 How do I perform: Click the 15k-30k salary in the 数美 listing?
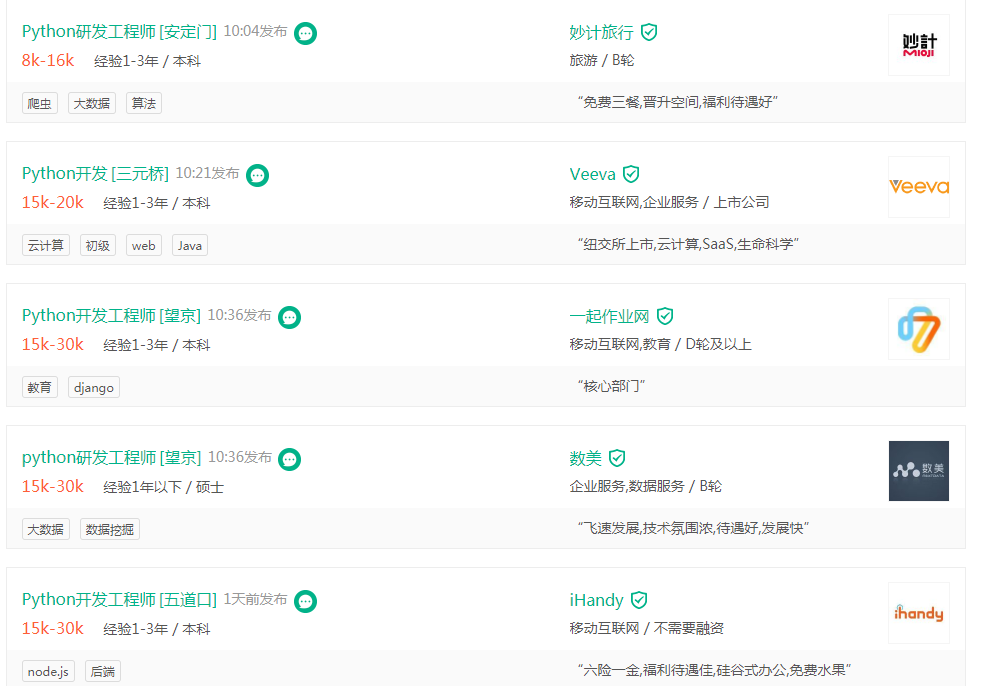pyautogui.click(x=53, y=487)
